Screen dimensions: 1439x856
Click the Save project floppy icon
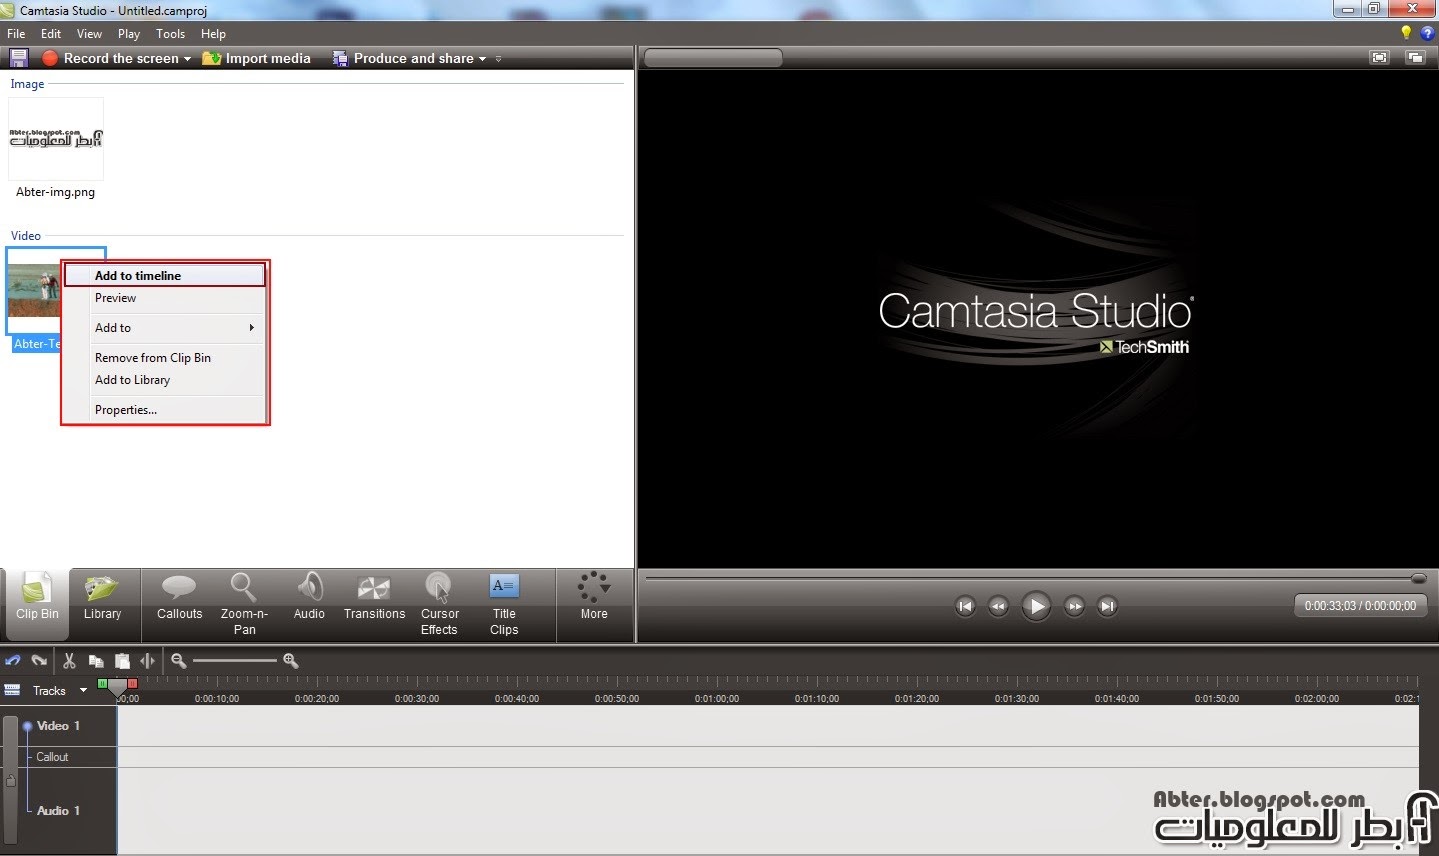click(x=18, y=58)
